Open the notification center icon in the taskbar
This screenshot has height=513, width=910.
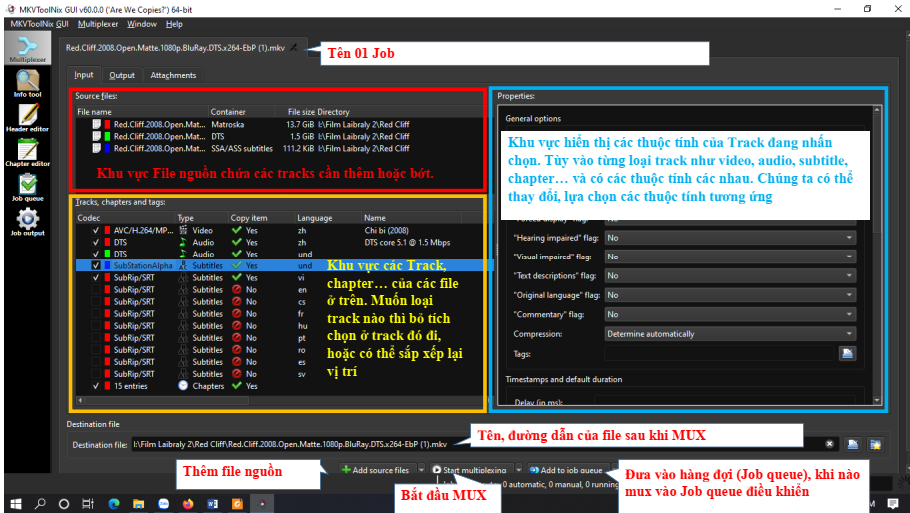(893, 504)
